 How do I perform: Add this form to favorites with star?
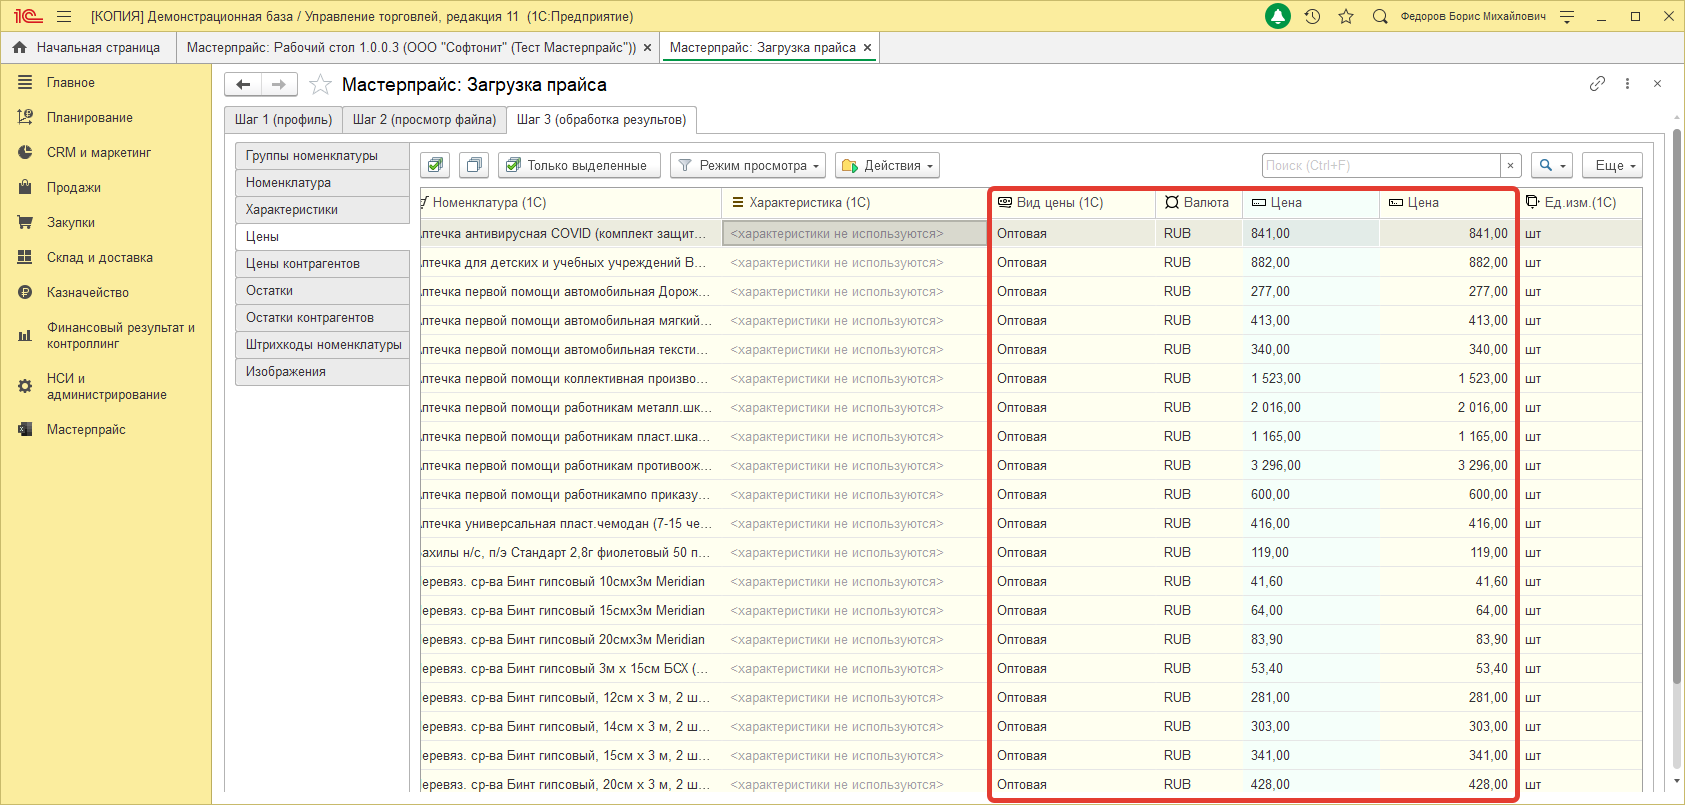click(320, 85)
